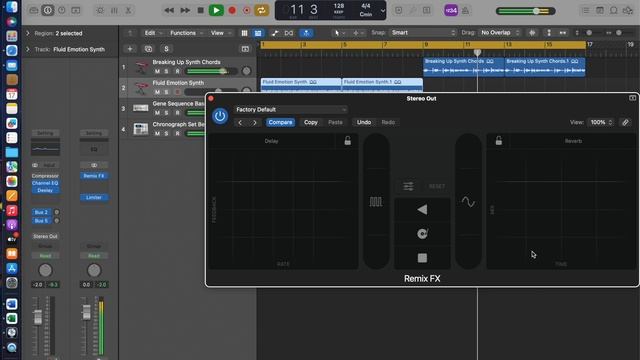Click the plugin link chain icon

625,122
